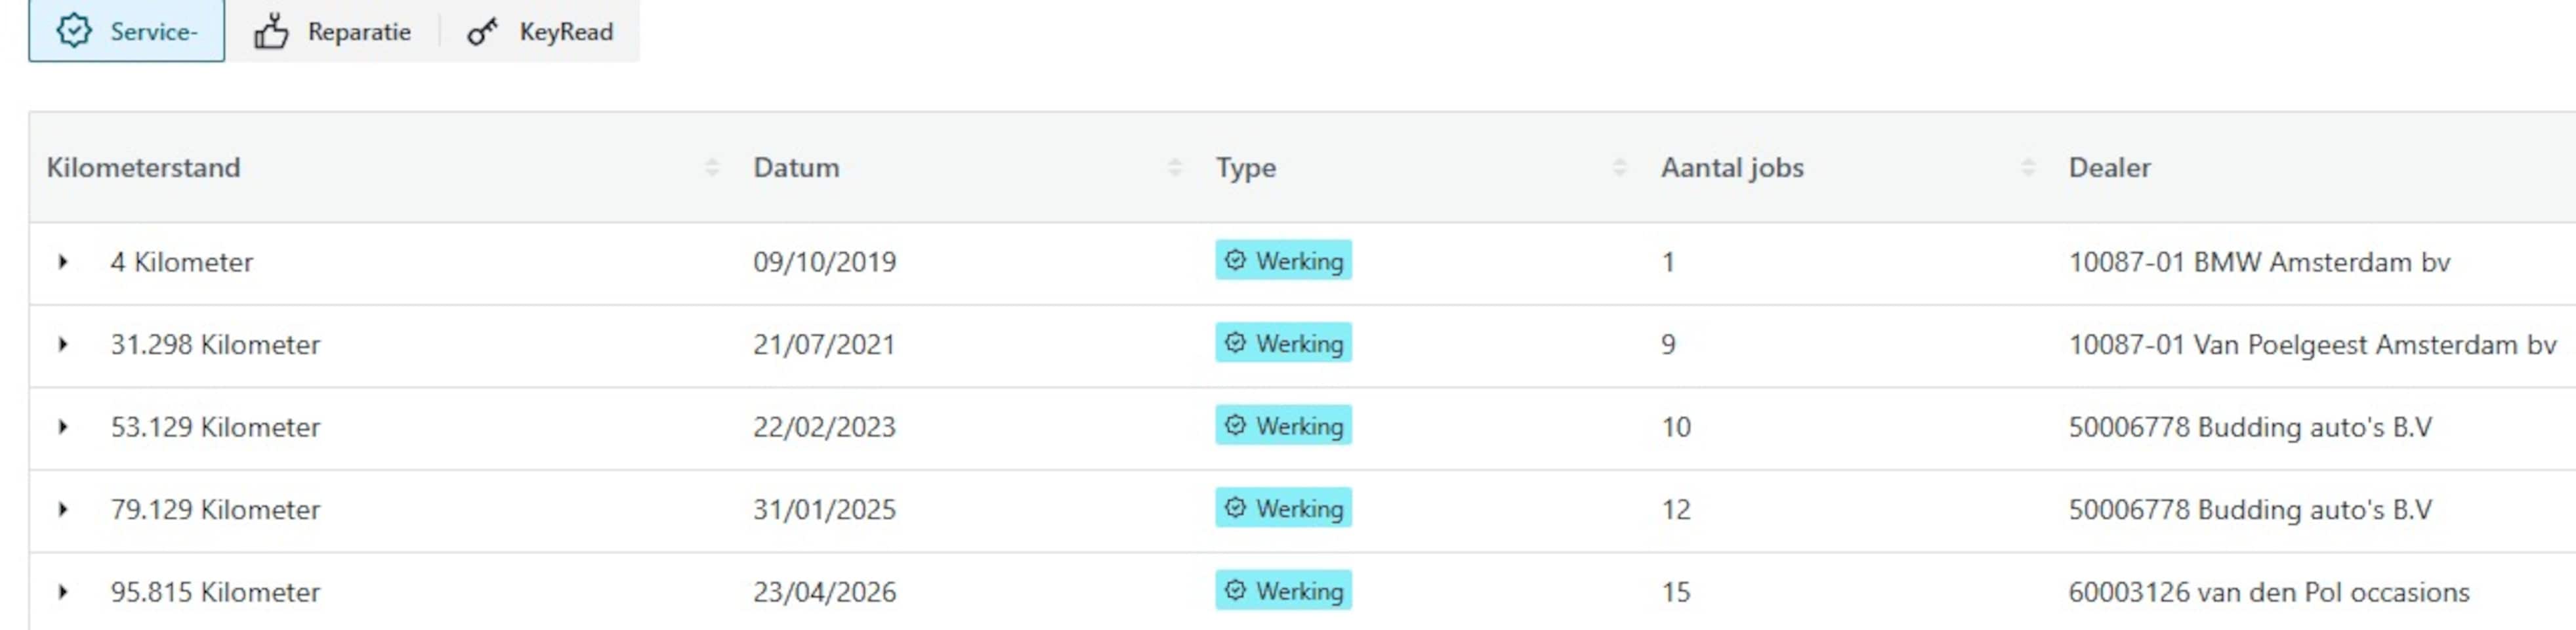The height and width of the screenshot is (630, 2576).
Task: Click the Werking badge for 23/04/2026
Action: pyautogui.click(x=1283, y=591)
